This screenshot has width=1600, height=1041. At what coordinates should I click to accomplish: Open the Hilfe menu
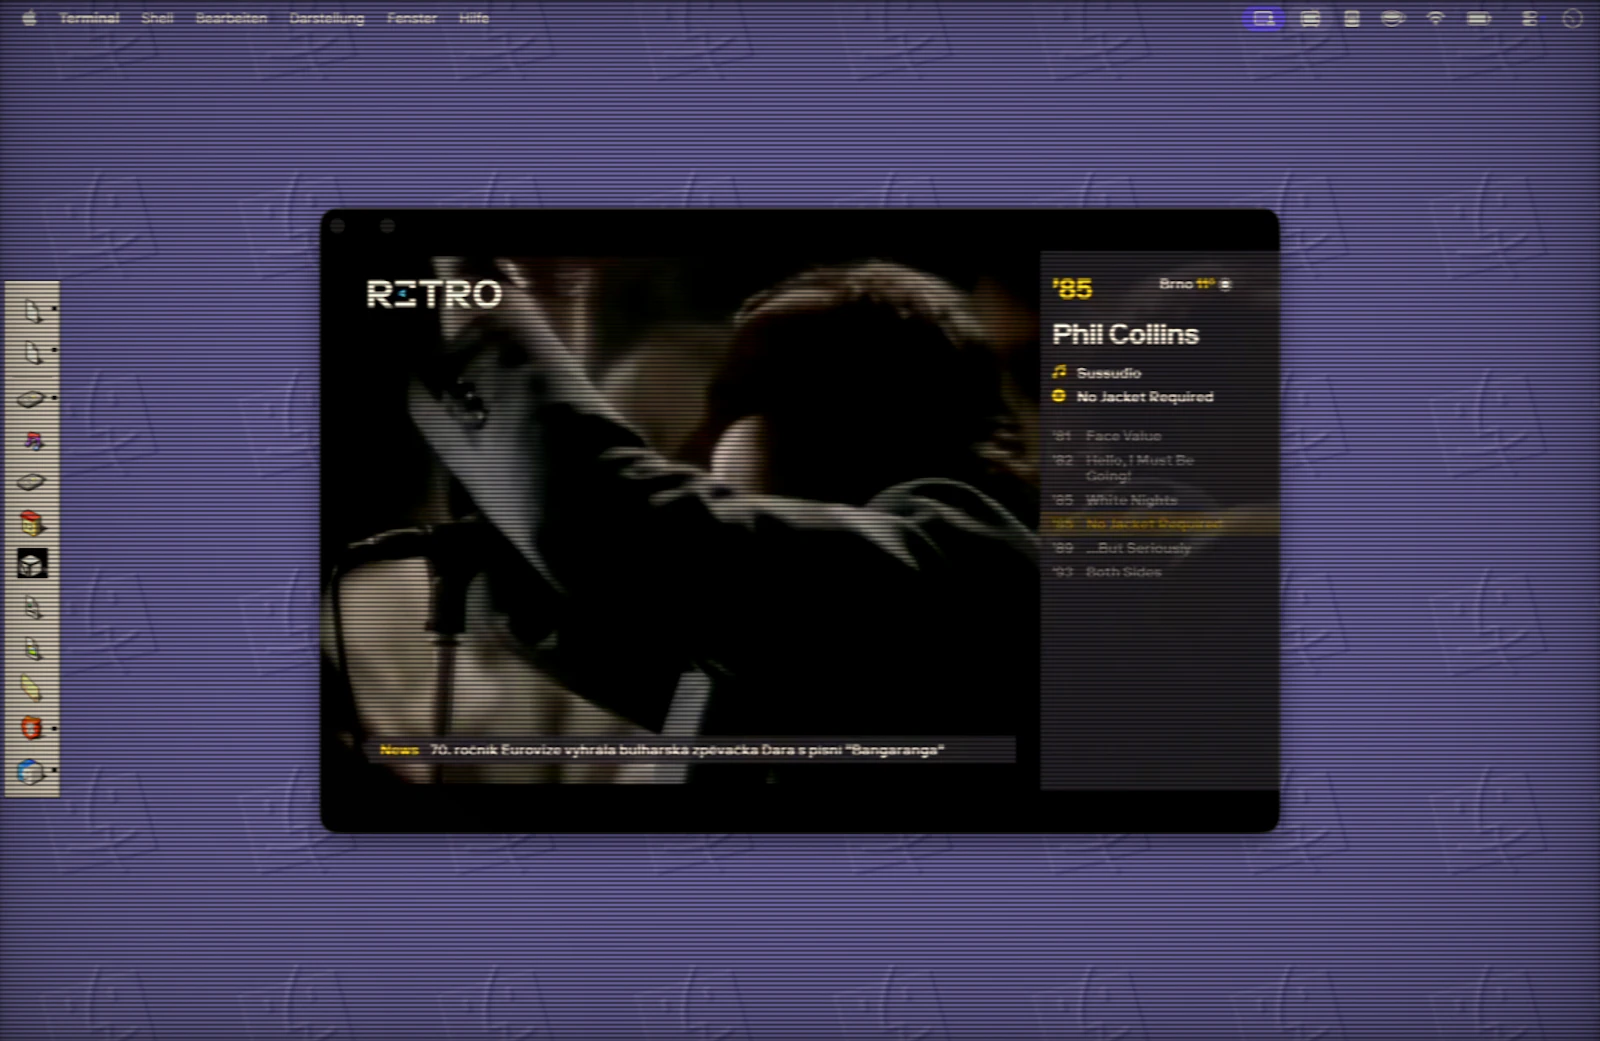[473, 18]
